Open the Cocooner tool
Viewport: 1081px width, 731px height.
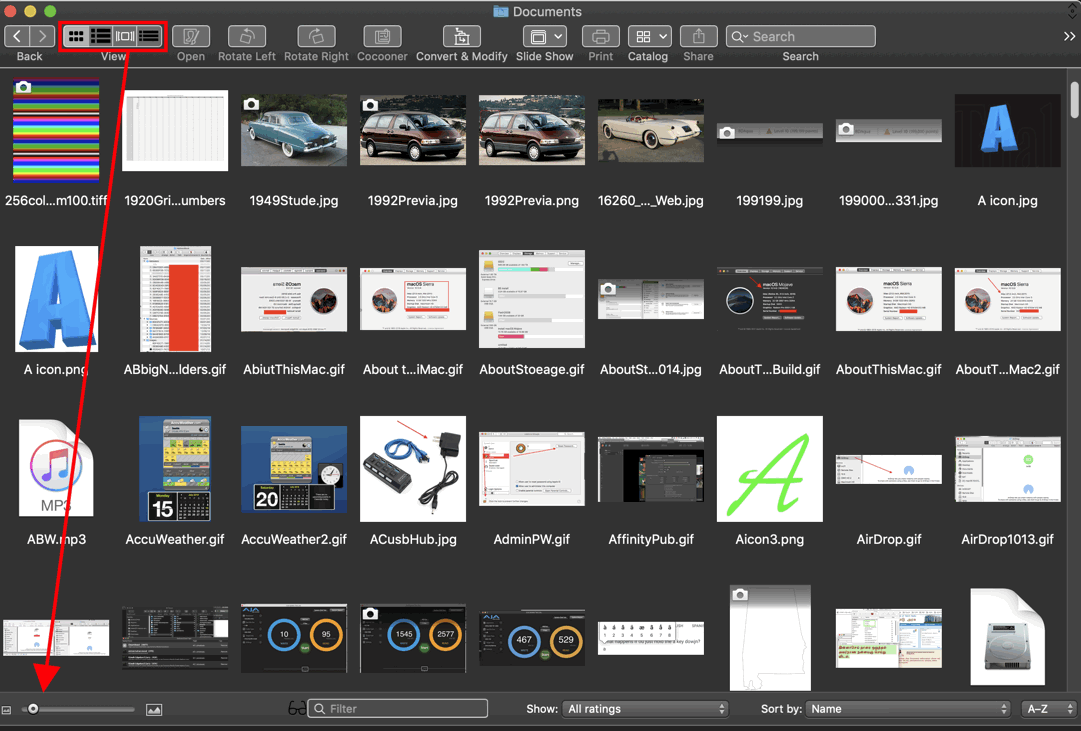381,36
